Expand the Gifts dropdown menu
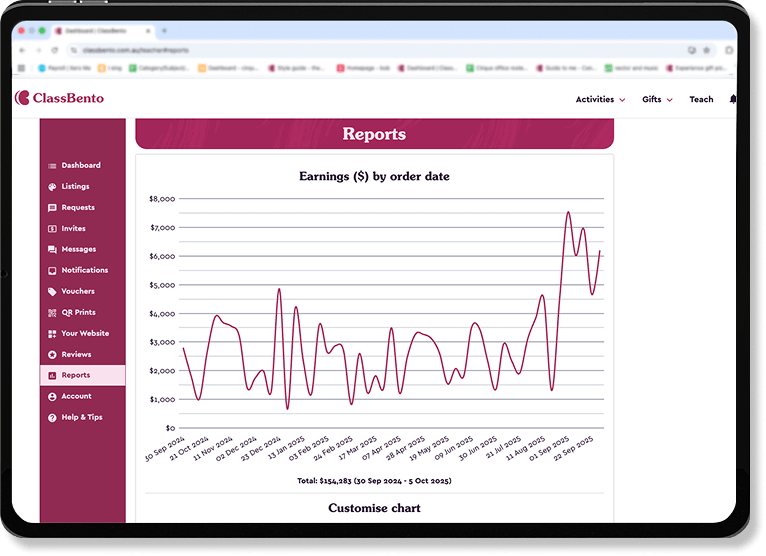The width and height of the screenshot is (766, 556). tap(657, 100)
